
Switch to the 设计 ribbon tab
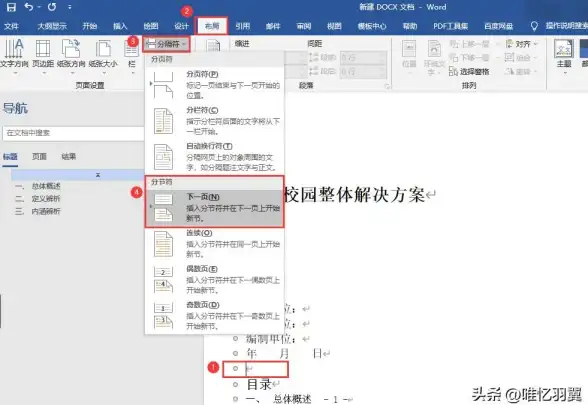pyautogui.click(x=182, y=26)
